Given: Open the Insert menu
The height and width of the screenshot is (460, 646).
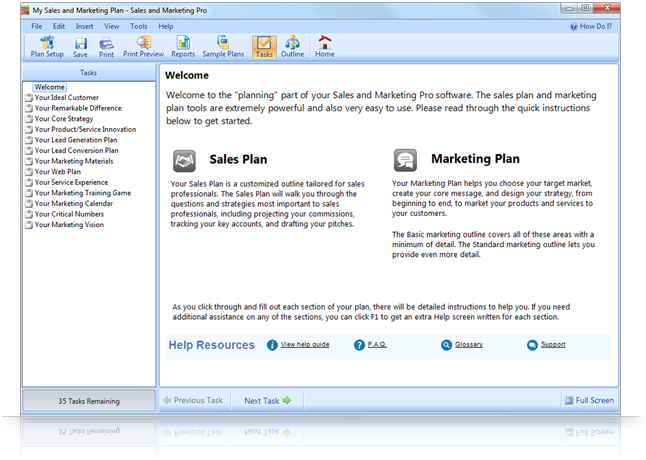Looking at the screenshot, I should pos(84,26).
